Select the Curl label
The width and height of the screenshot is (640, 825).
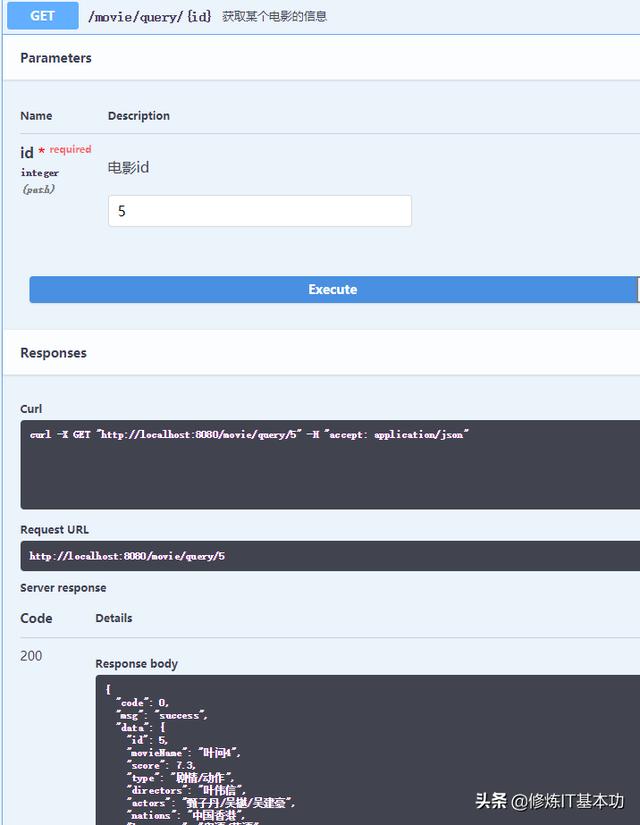click(x=31, y=409)
